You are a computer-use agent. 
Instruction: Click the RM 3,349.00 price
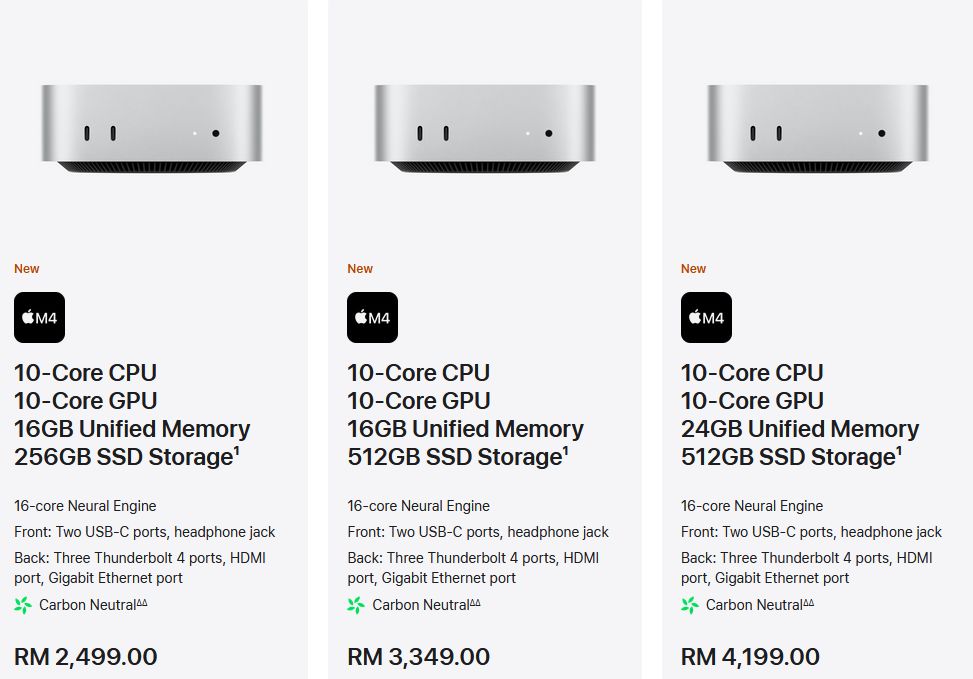tap(419, 657)
